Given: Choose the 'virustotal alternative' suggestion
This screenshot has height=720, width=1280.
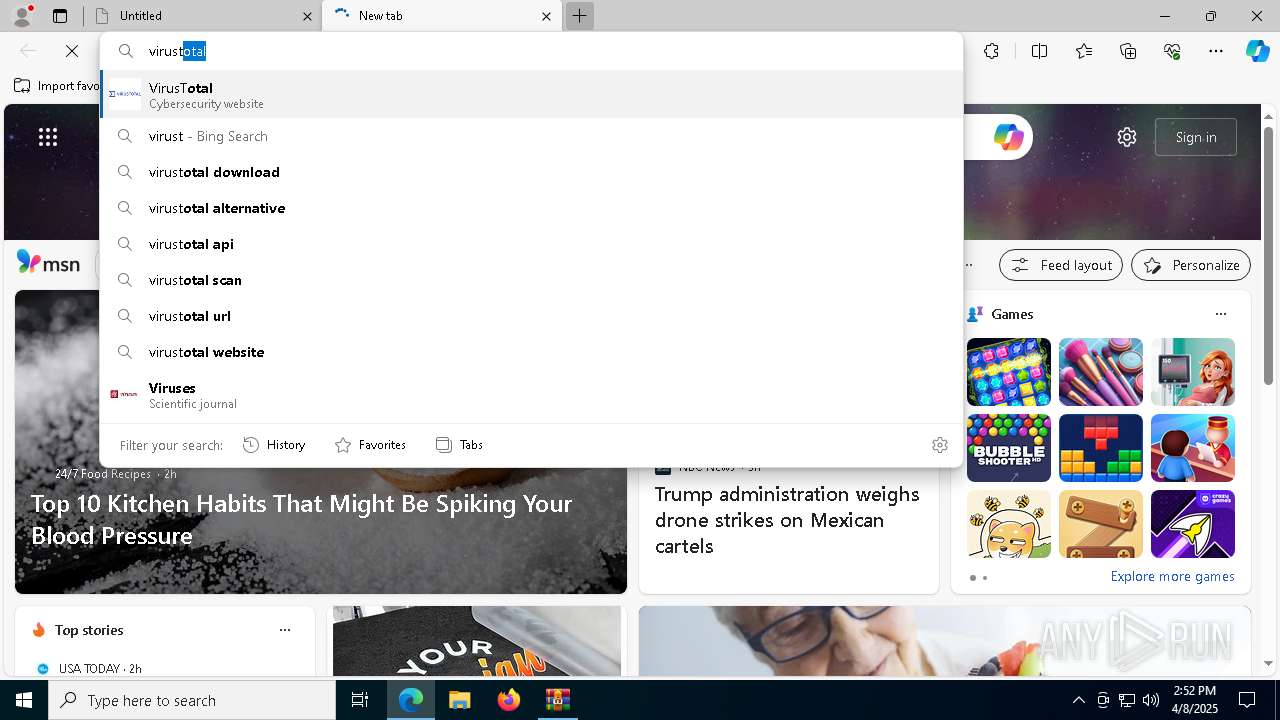Looking at the screenshot, I should (531, 208).
